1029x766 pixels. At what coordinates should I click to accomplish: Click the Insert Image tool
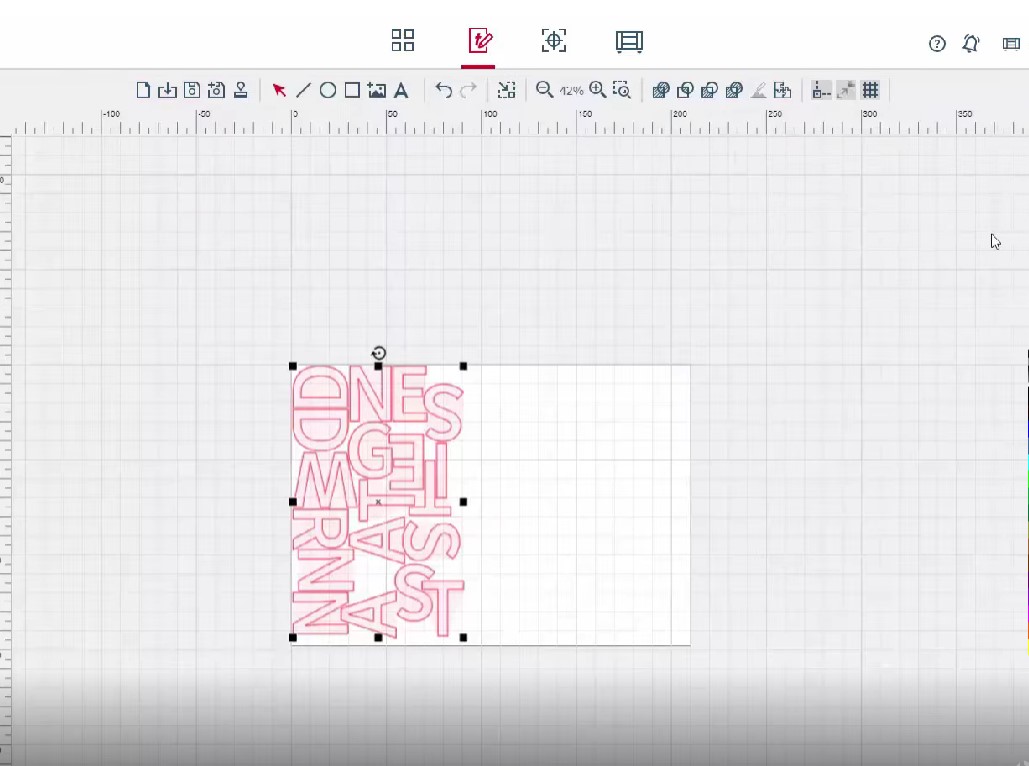pos(377,90)
